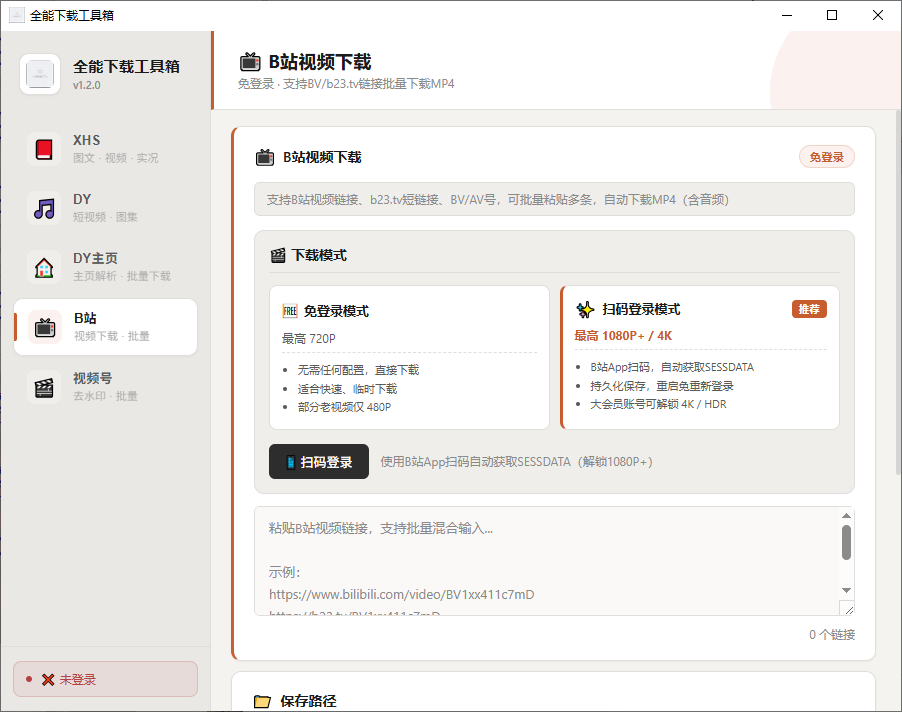Image resolution: width=902 pixels, height=712 pixels.
Task: Click 无需任何配置，直接下载 bullet
Action: (358, 370)
